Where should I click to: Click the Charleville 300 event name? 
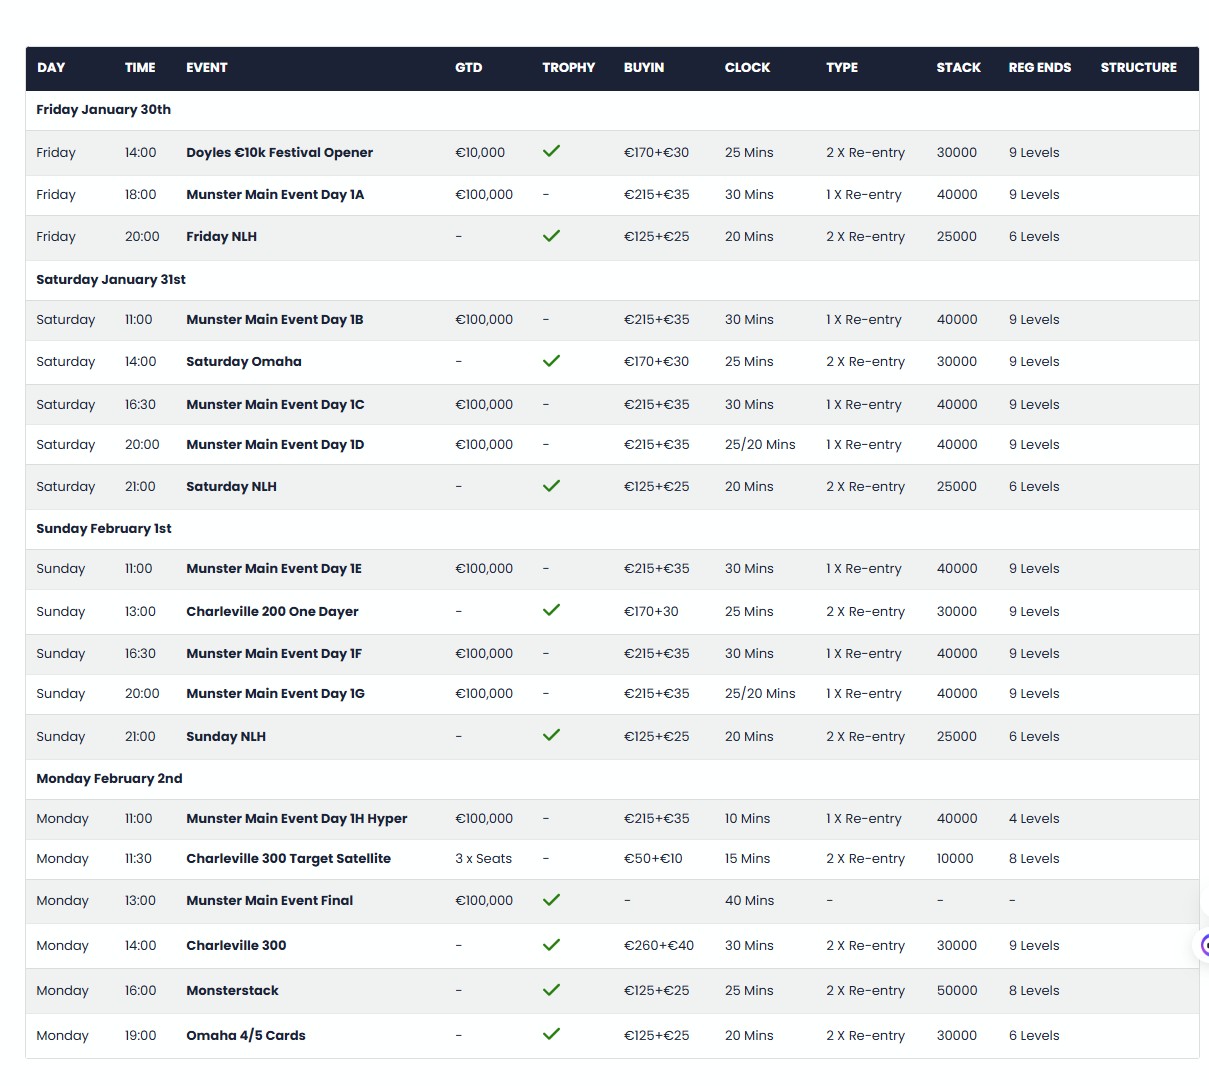click(x=236, y=946)
